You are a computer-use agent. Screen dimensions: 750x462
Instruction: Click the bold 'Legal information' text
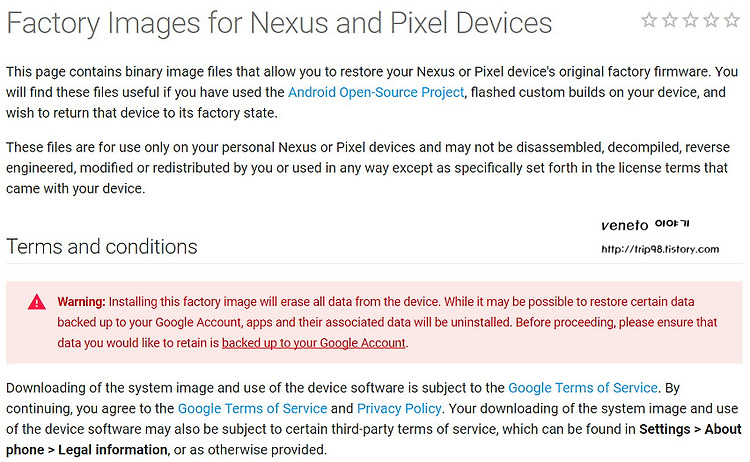(113, 450)
